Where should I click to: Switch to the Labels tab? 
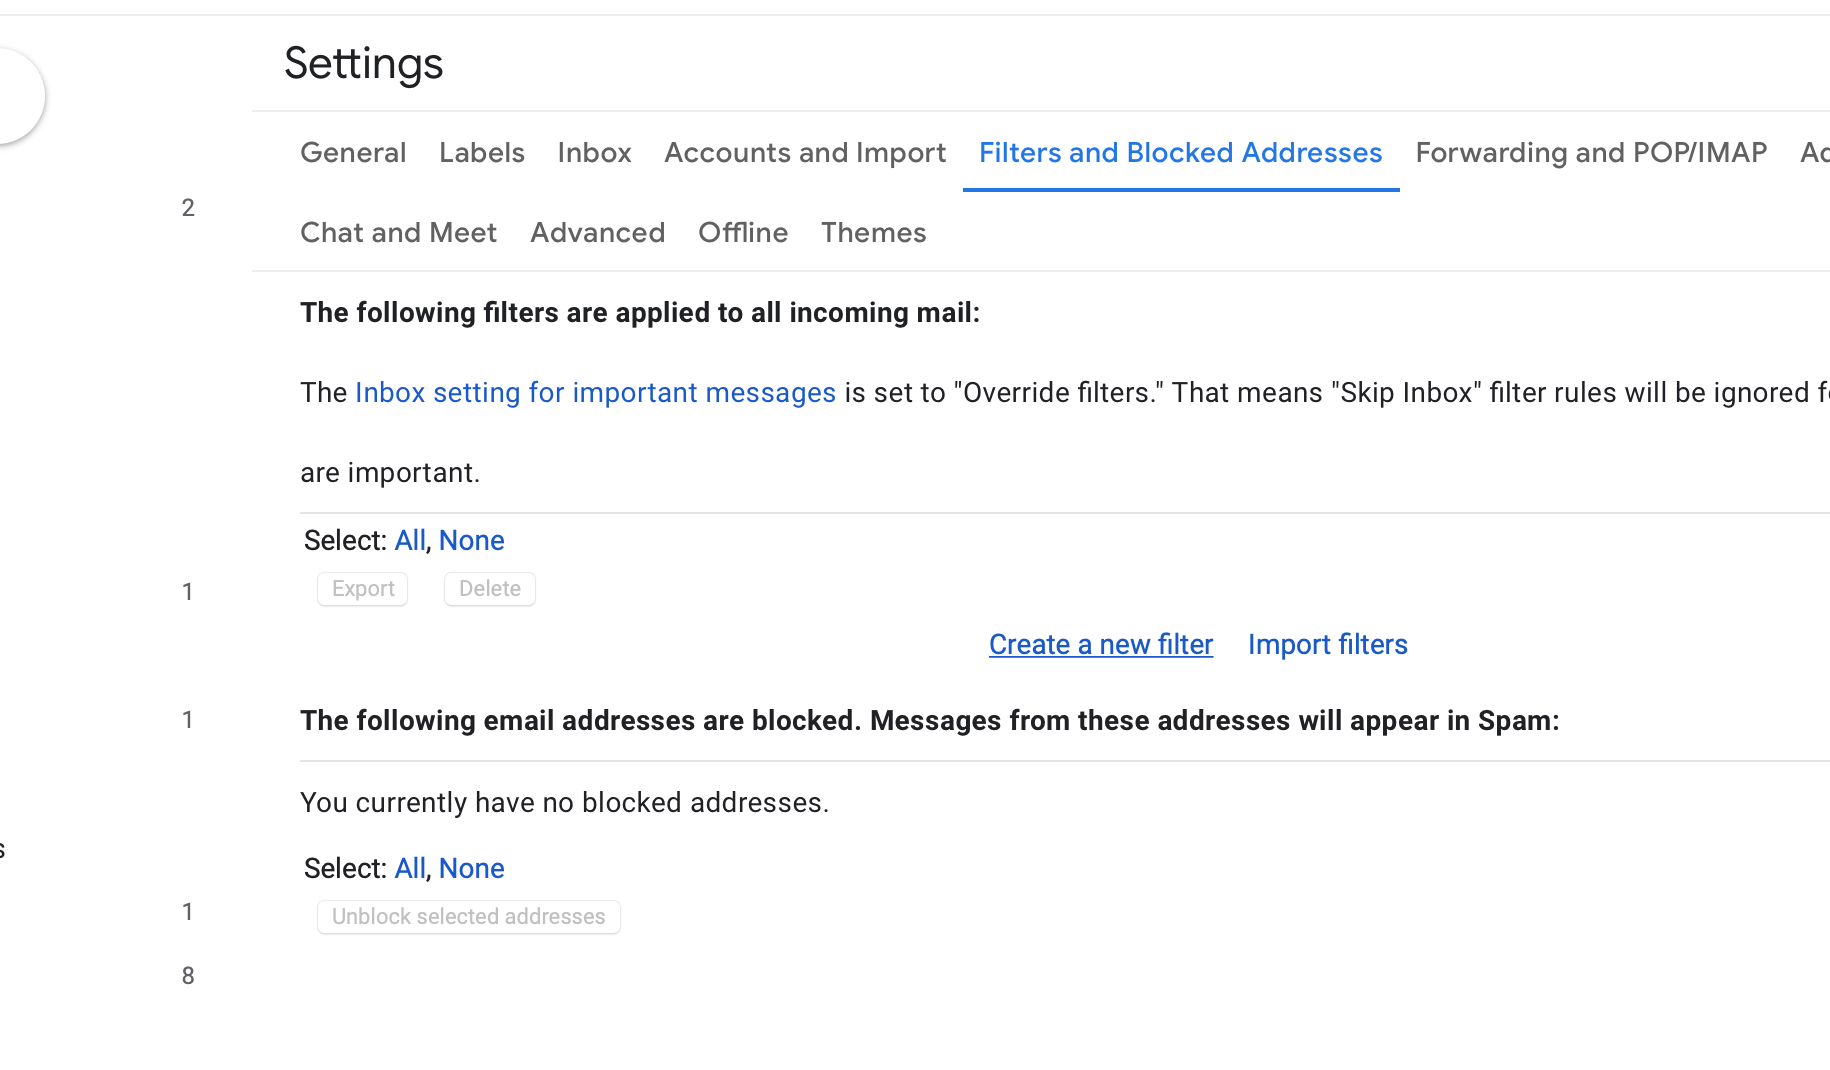481,153
